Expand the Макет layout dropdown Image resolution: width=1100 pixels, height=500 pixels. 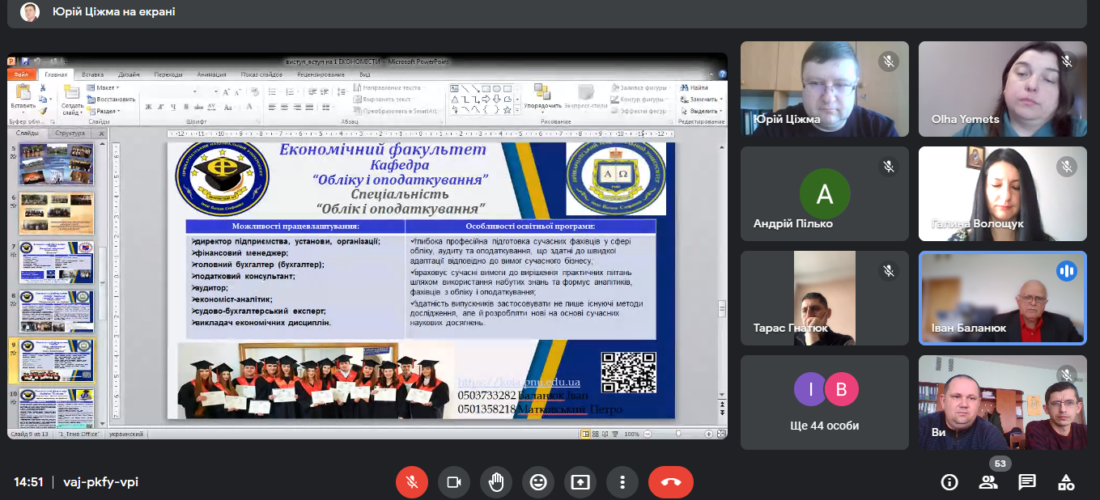pos(104,88)
